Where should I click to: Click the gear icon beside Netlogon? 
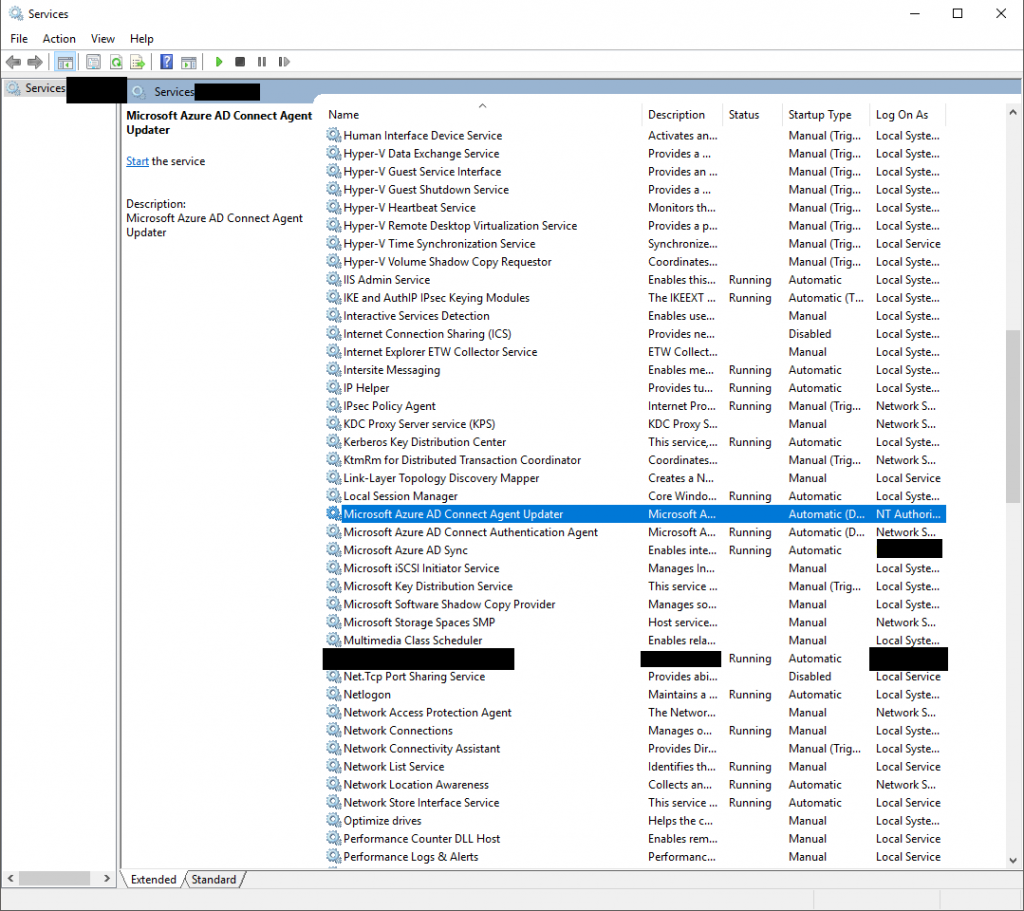(334, 694)
